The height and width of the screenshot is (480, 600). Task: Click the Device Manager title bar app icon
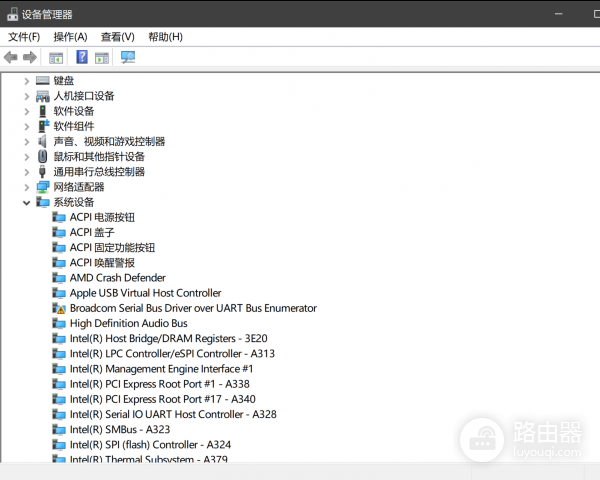pos(12,14)
